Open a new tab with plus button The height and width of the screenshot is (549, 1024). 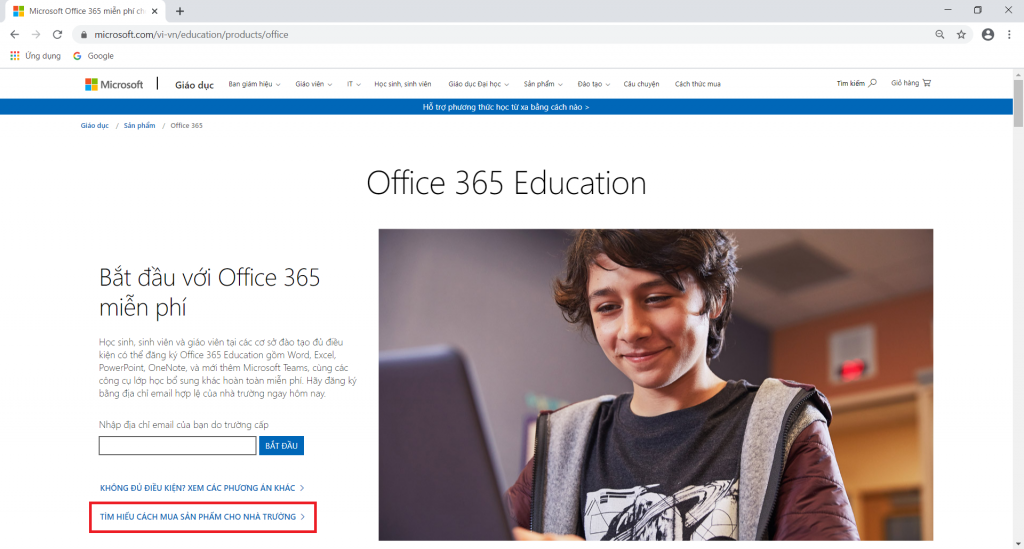(180, 11)
